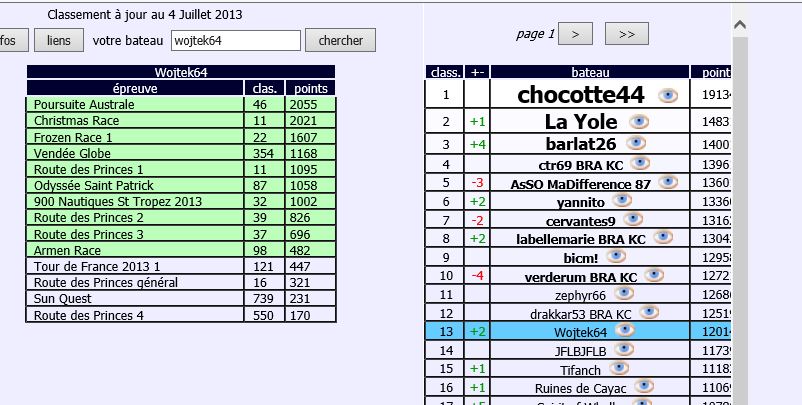This screenshot has height=405, width=802.
Task: Click the scrollbar up arrow
Action: coord(740,24)
